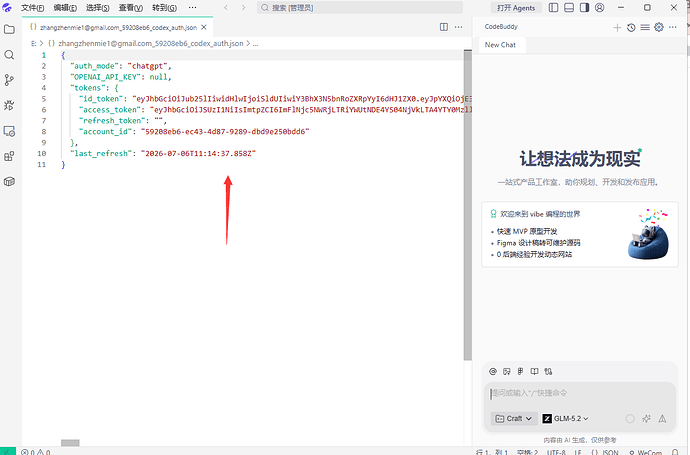Click the "tokens" key on line 4
Image resolution: width=690 pixels, height=455 pixels.
[88, 88]
